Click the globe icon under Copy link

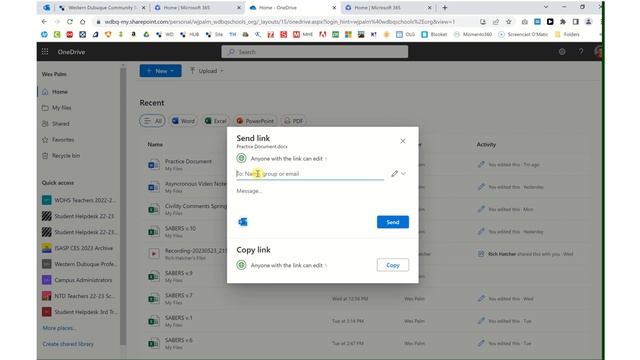(x=241, y=265)
